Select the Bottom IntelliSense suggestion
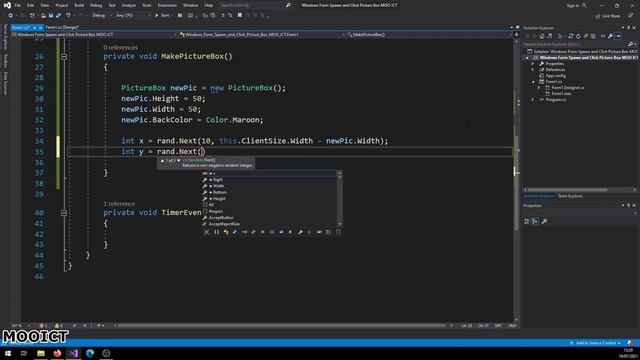 tap(220, 192)
